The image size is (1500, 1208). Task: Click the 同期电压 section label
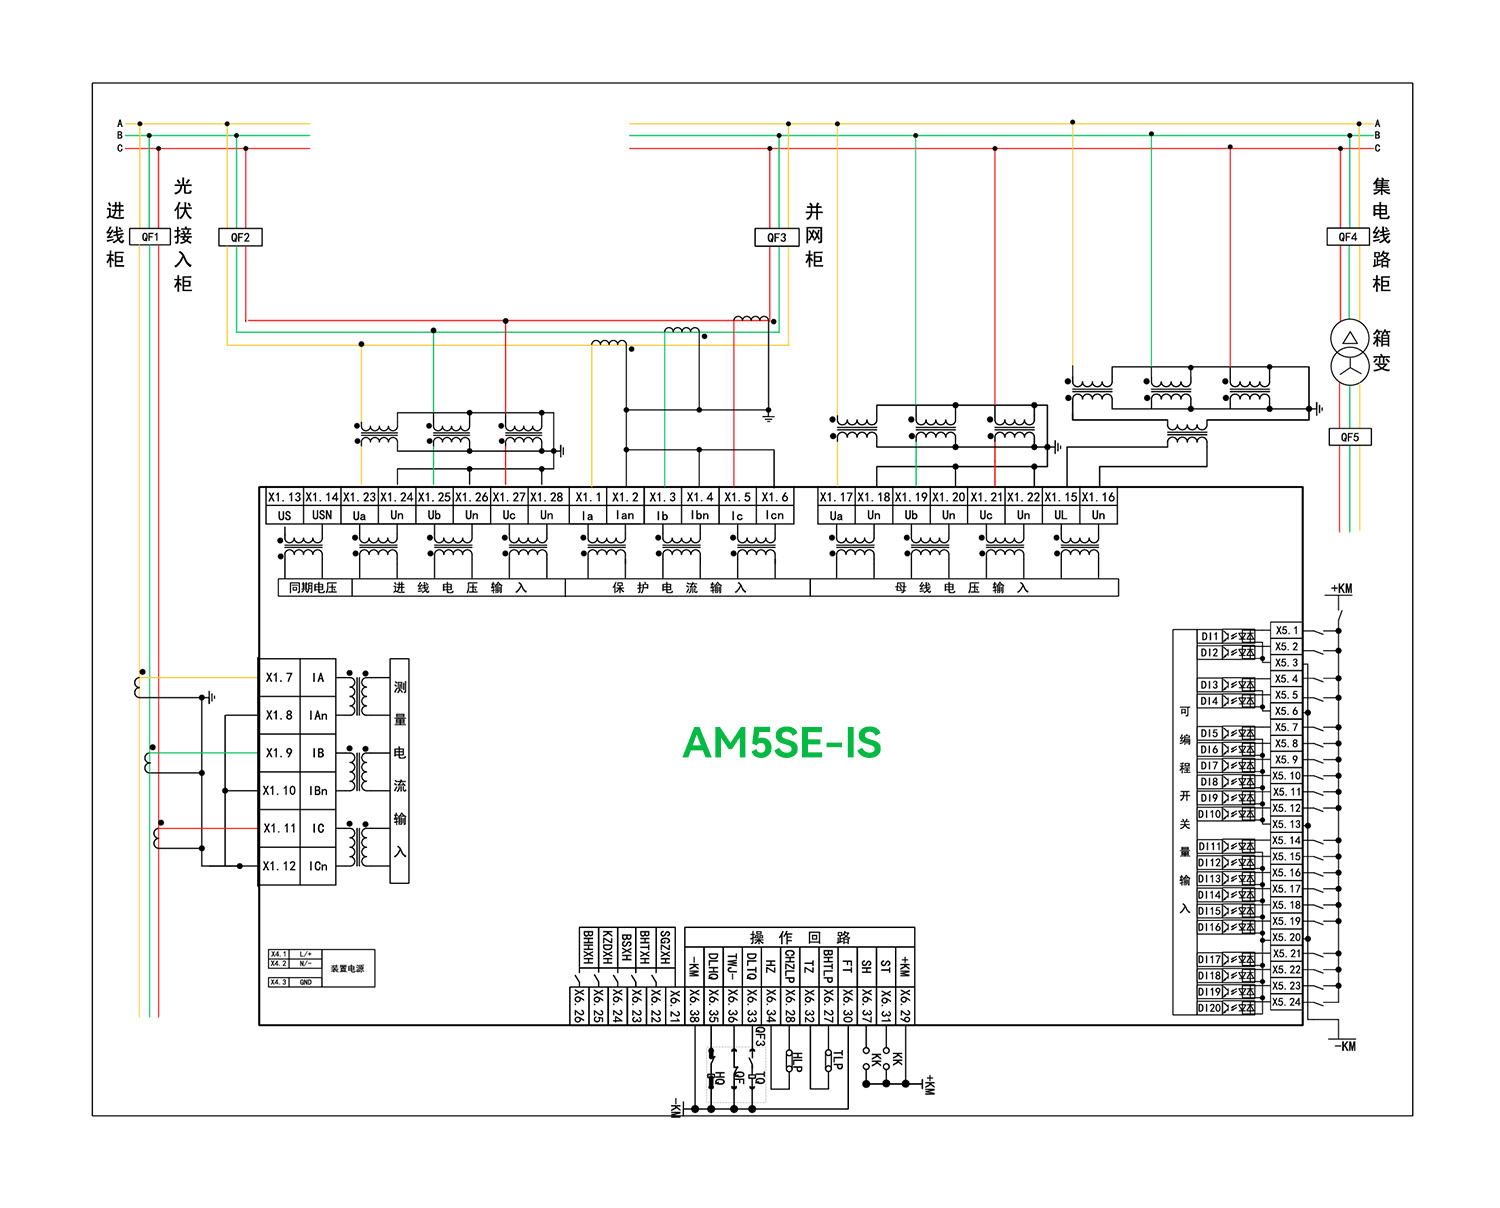tap(313, 588)
